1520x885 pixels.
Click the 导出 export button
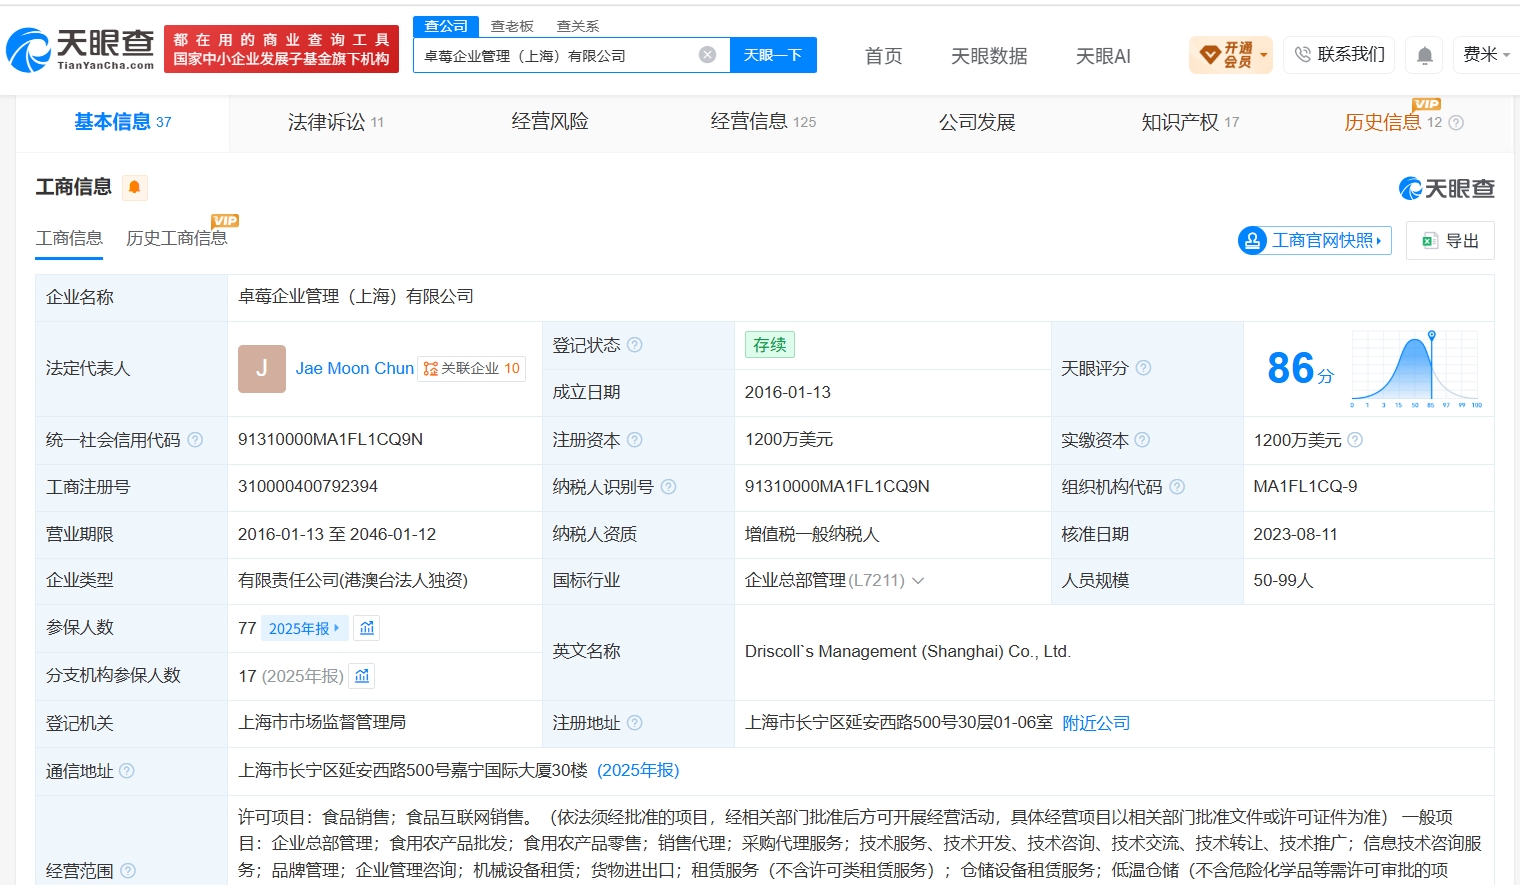pyautogui.click(x=1450, y=241)
